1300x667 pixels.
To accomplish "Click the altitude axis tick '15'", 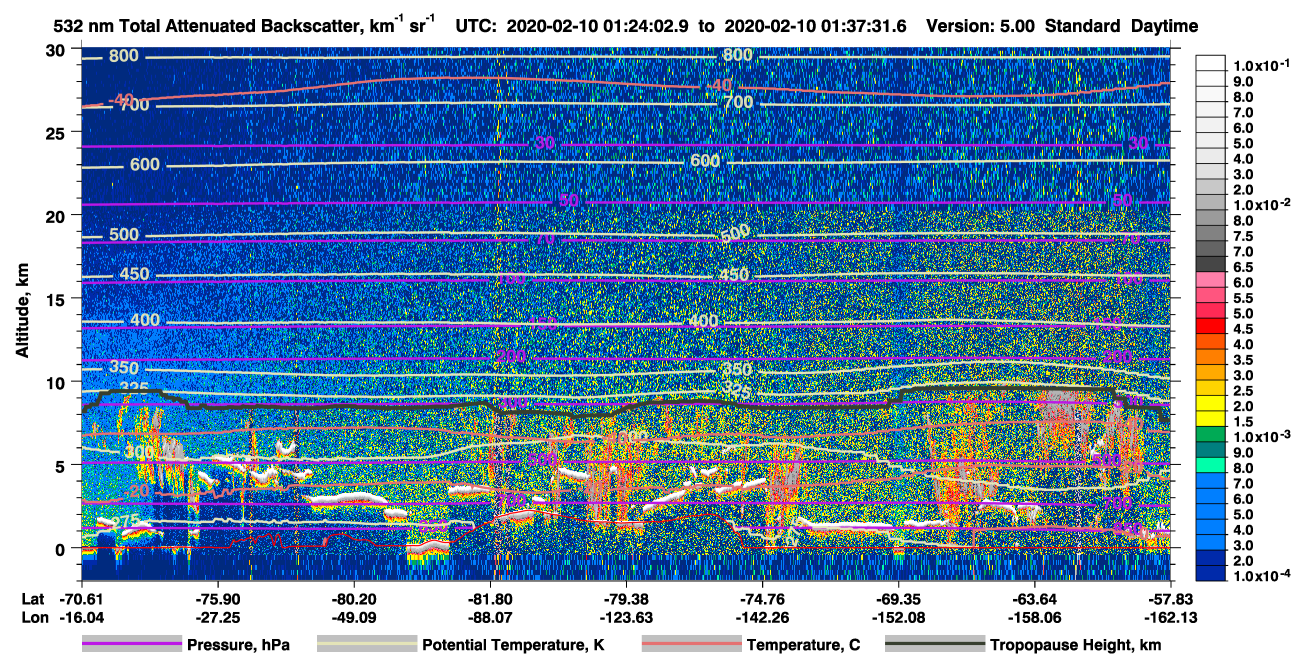I will [x=58, y=299].
